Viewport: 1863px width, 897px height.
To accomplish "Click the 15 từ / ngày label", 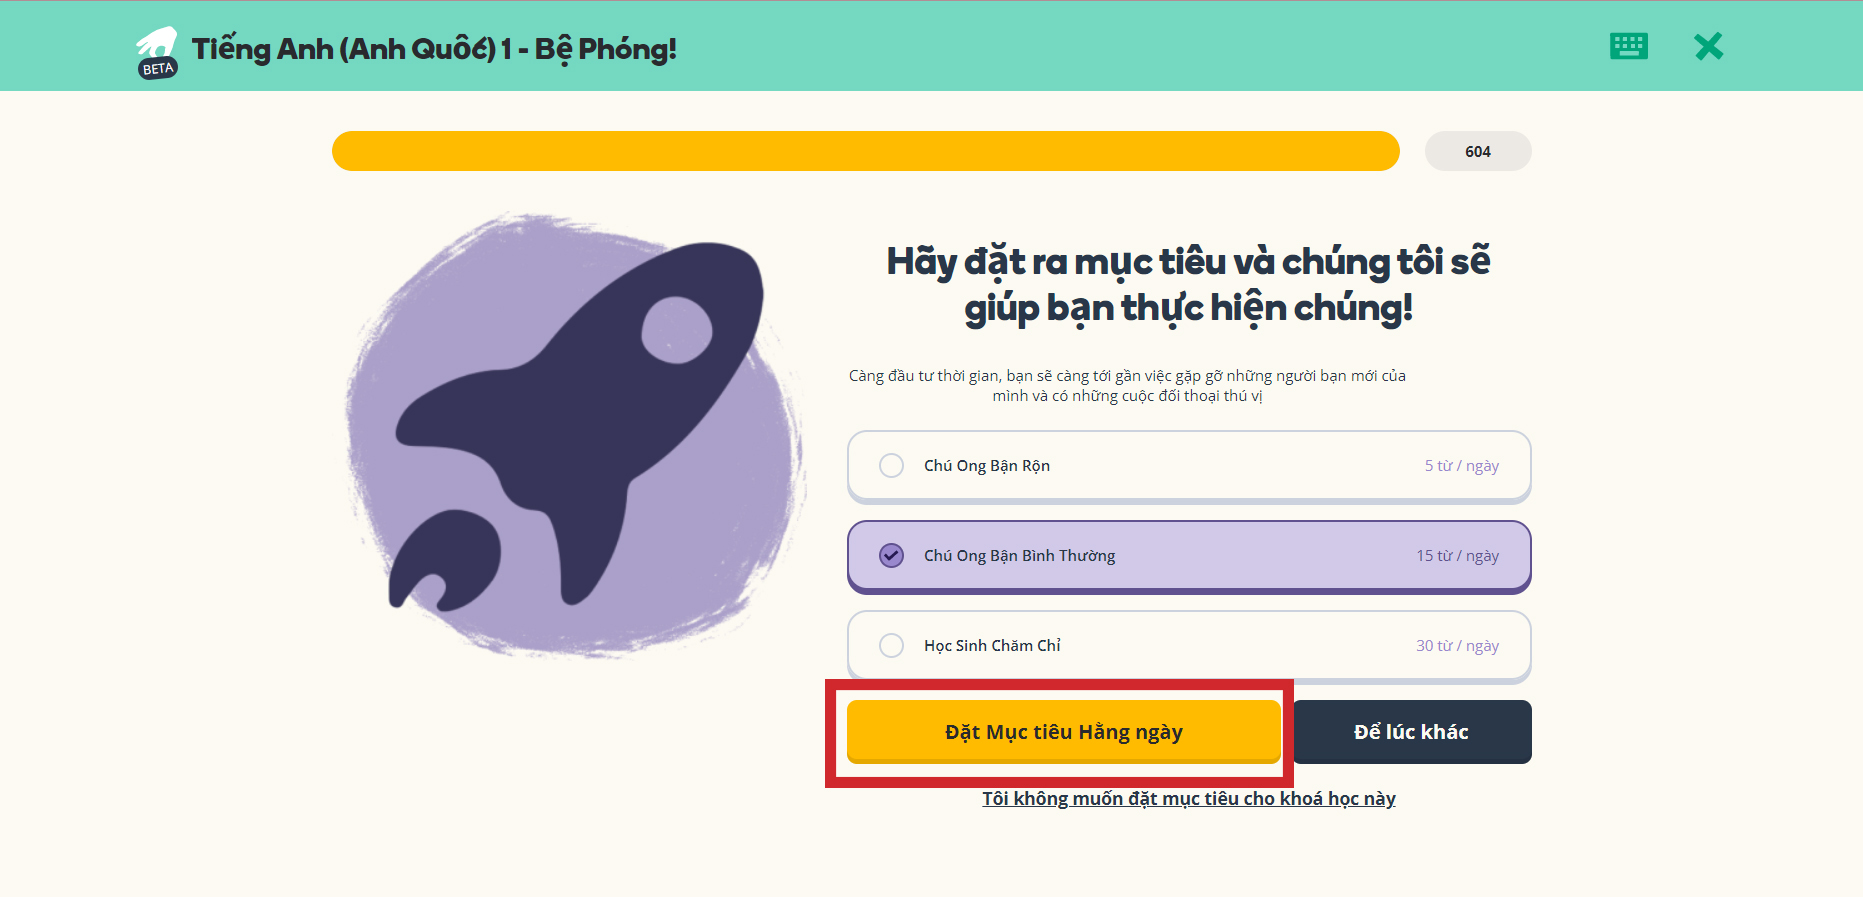I will tap(1461, 555).
